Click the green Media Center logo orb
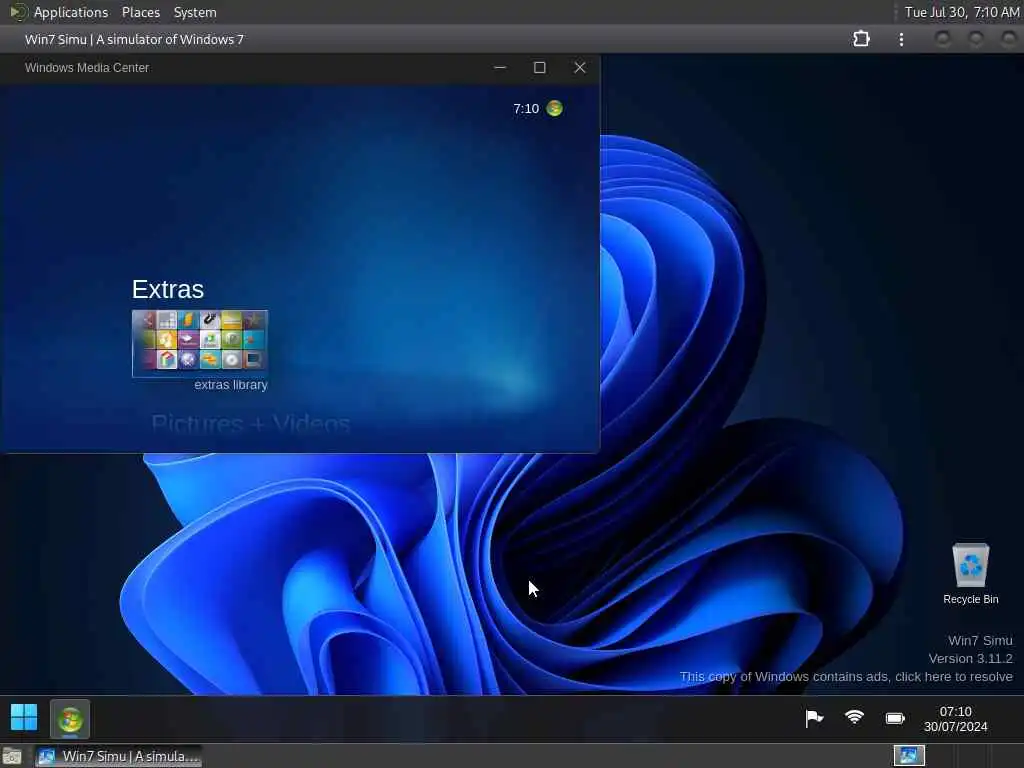 pos(554,108)
